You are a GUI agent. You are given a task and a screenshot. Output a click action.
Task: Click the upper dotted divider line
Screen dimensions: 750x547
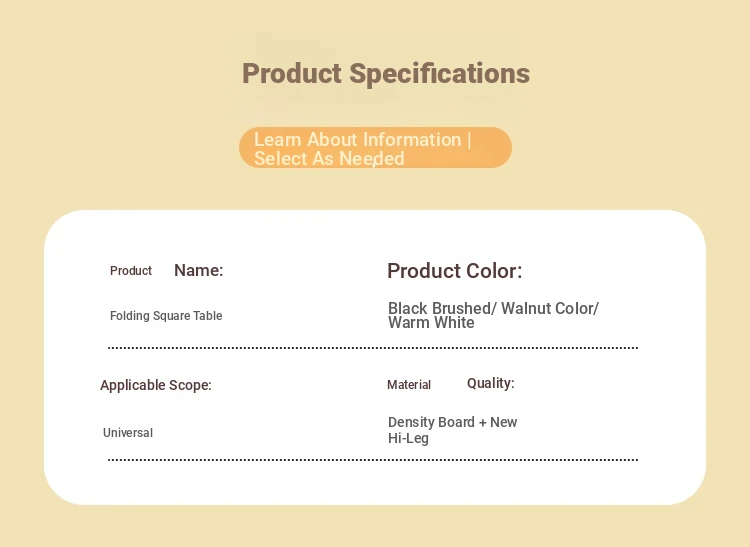373,348
